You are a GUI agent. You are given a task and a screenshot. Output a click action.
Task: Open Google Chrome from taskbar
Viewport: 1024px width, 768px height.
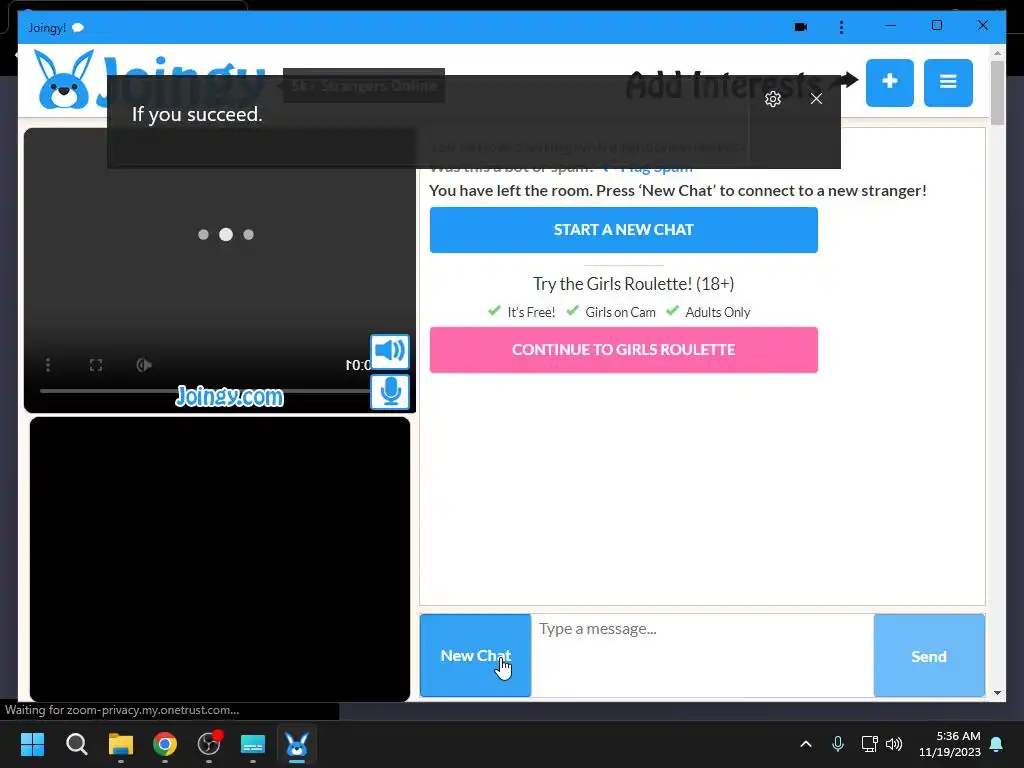click(165, 744)
